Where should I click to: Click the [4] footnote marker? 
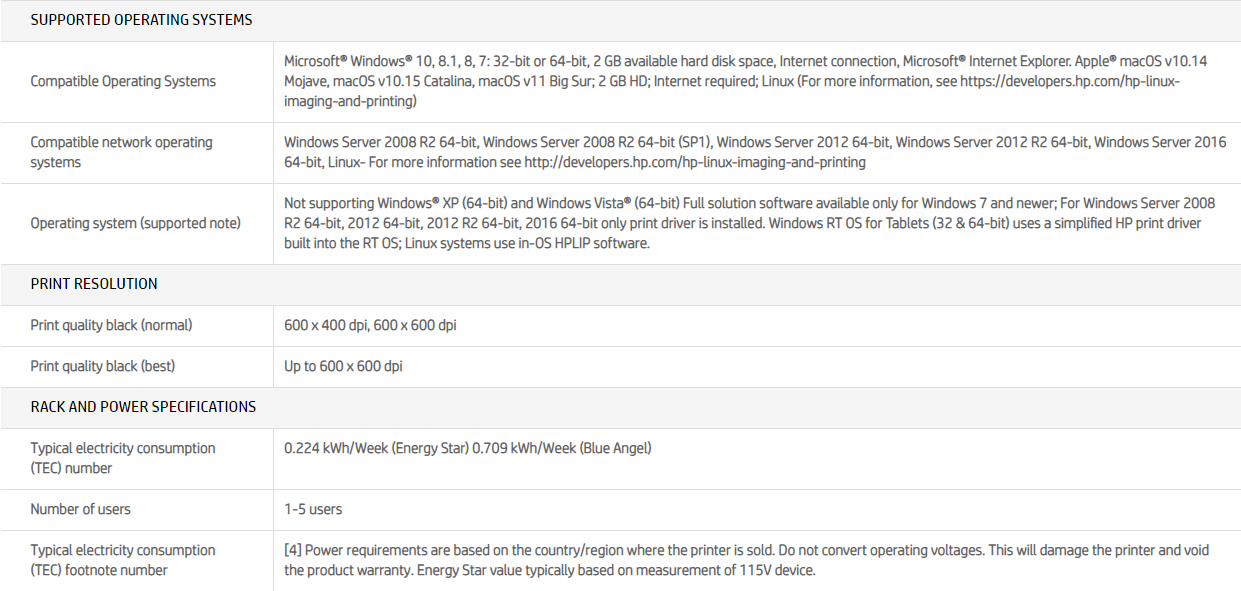pyautogui.click(x=293, y=550)
